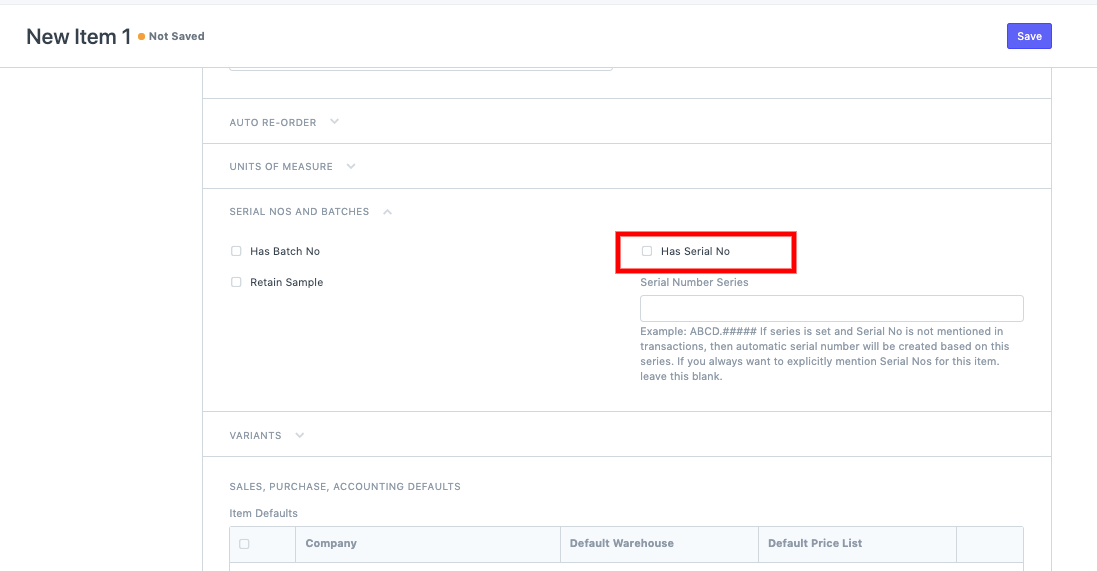Enable the Has Batch No checkbox
1097x571 pixels.
pyautogui.click(x=236, y=251)
